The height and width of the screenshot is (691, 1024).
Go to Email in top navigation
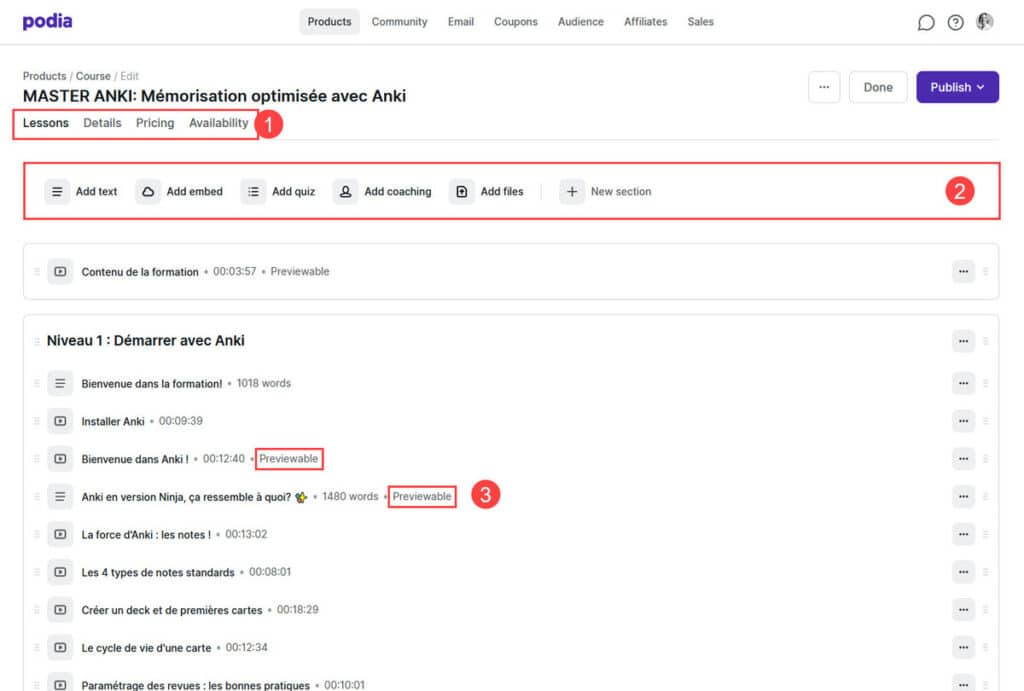pyautogui.click(x=460, y=22)
